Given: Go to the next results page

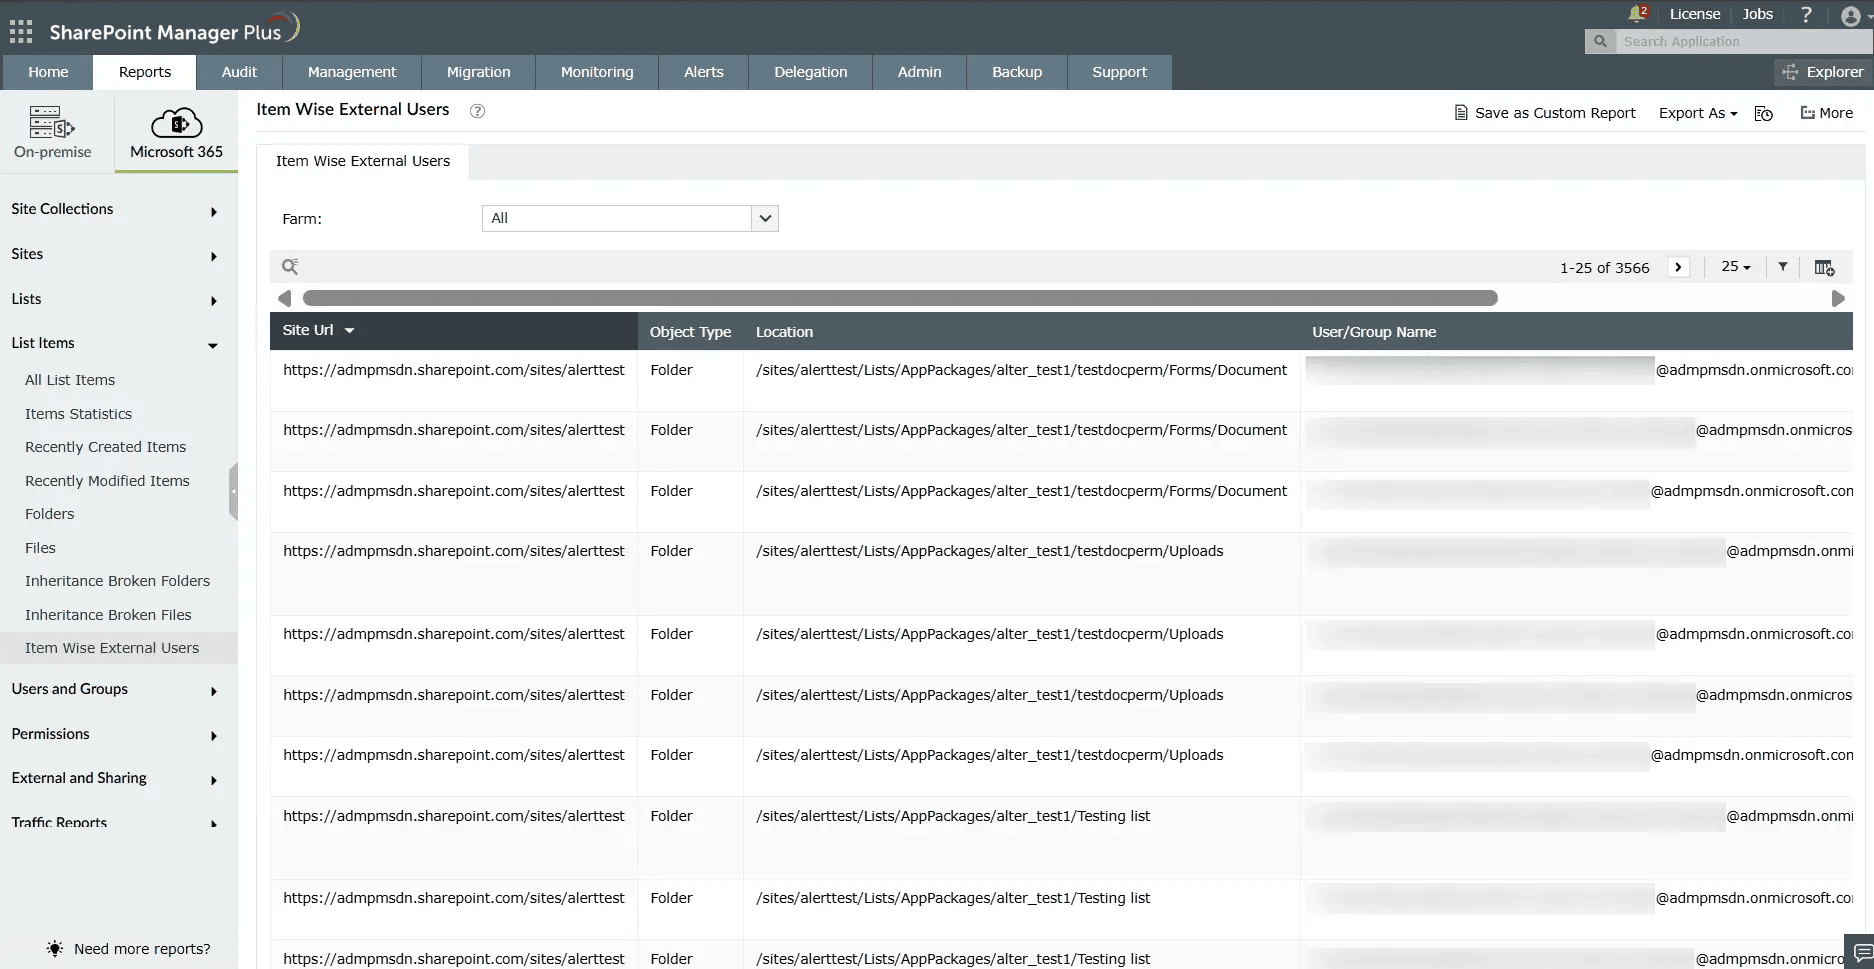Looking at the screenshot, I should pyautogui.click(x=1678, y=267).
